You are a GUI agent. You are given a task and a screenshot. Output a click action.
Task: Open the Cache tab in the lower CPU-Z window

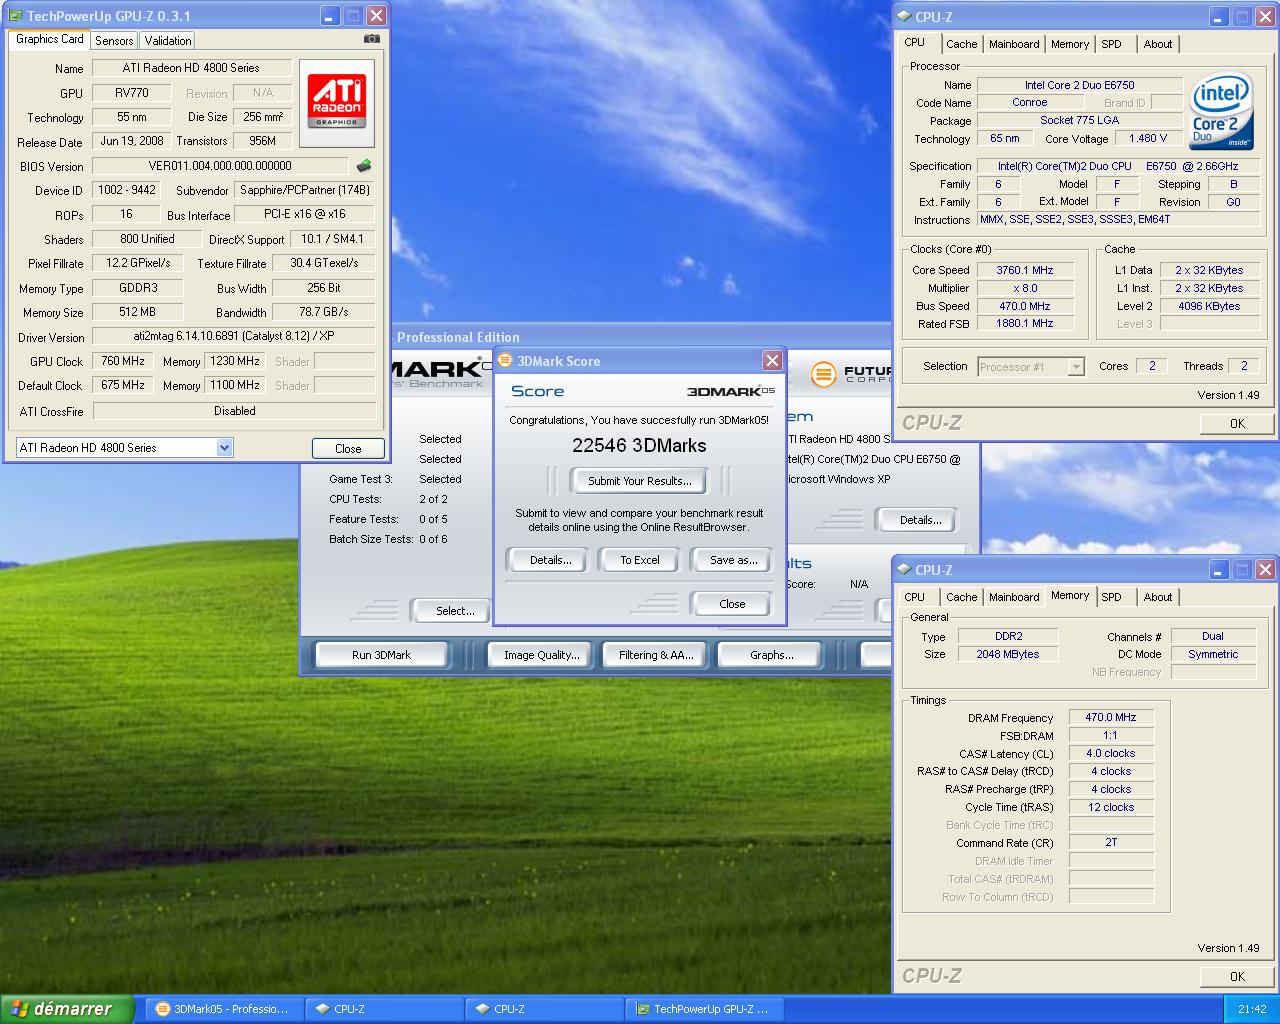961,597
